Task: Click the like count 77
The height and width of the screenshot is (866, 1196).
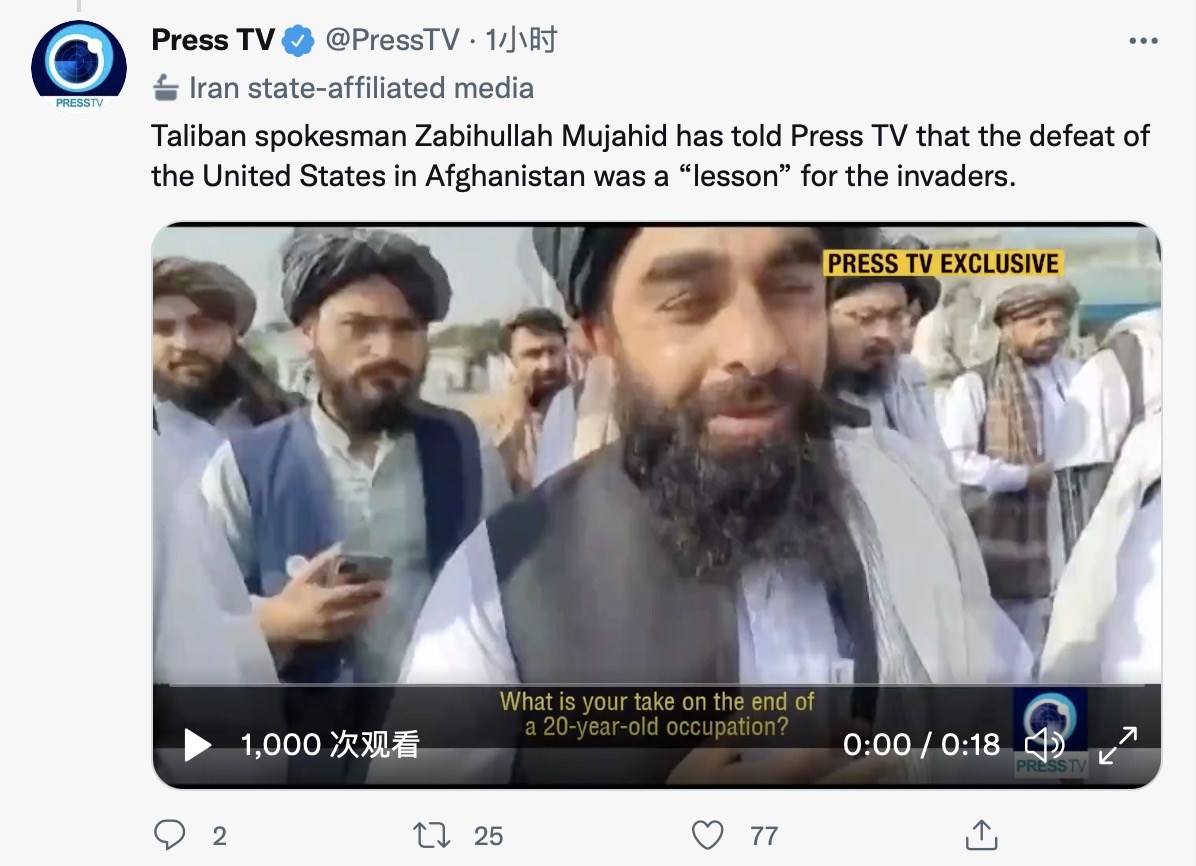Action: (764, 836)
